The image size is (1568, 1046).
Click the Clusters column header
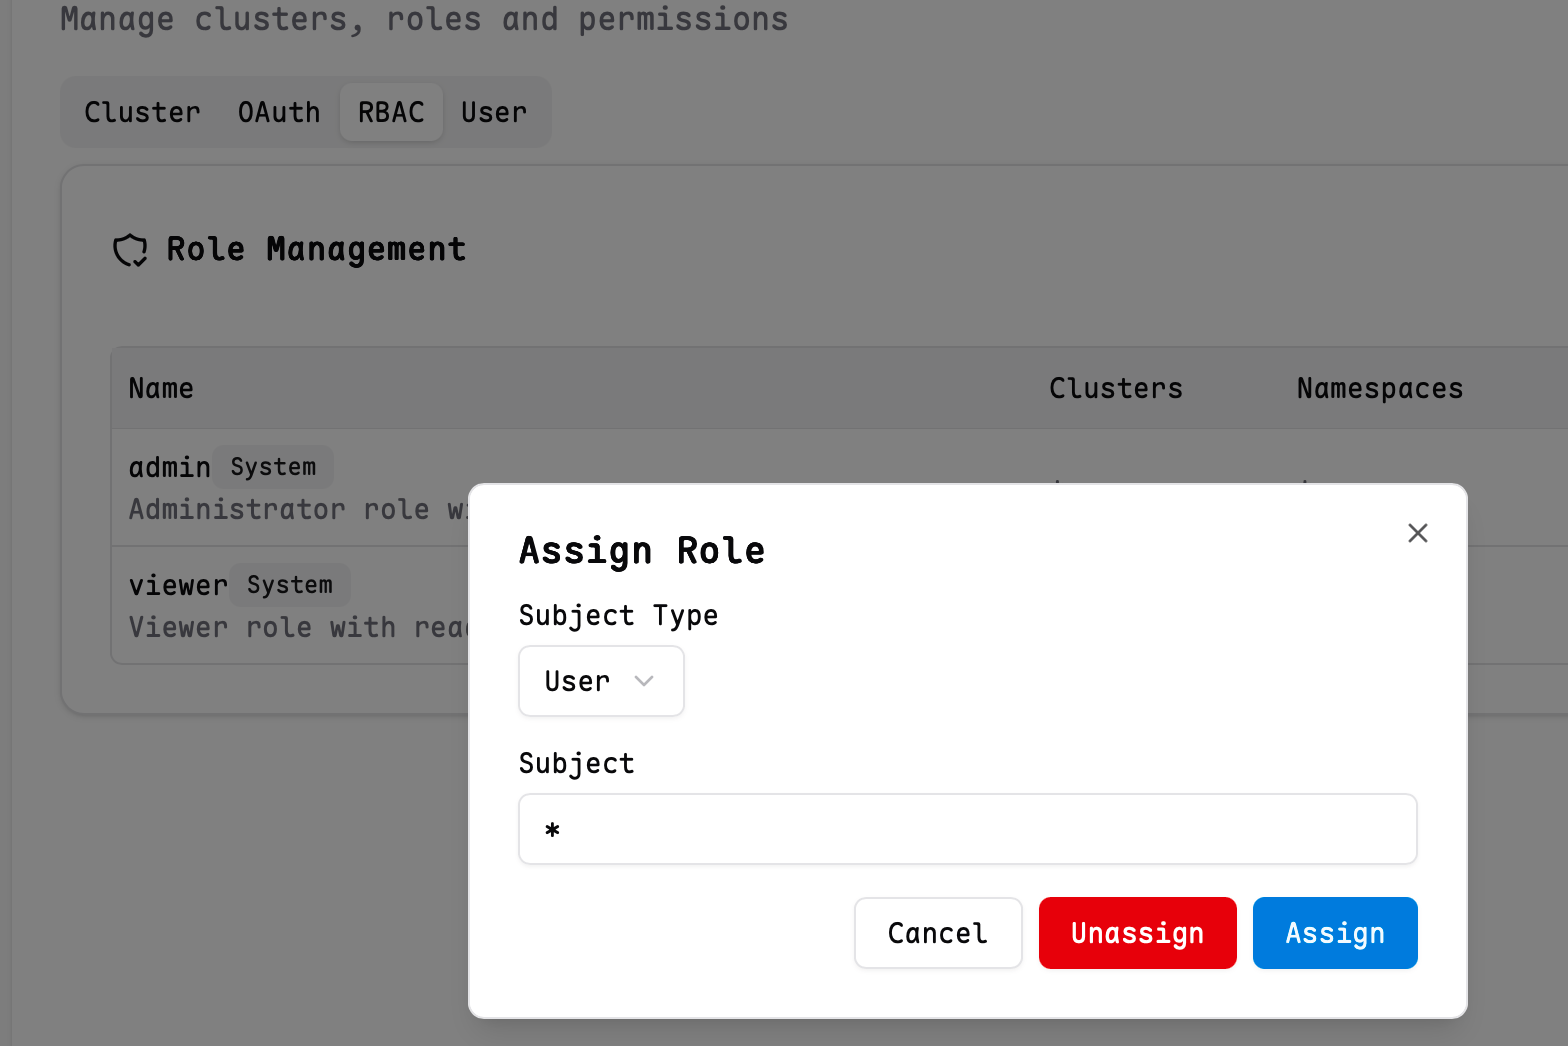(1115, 388)
